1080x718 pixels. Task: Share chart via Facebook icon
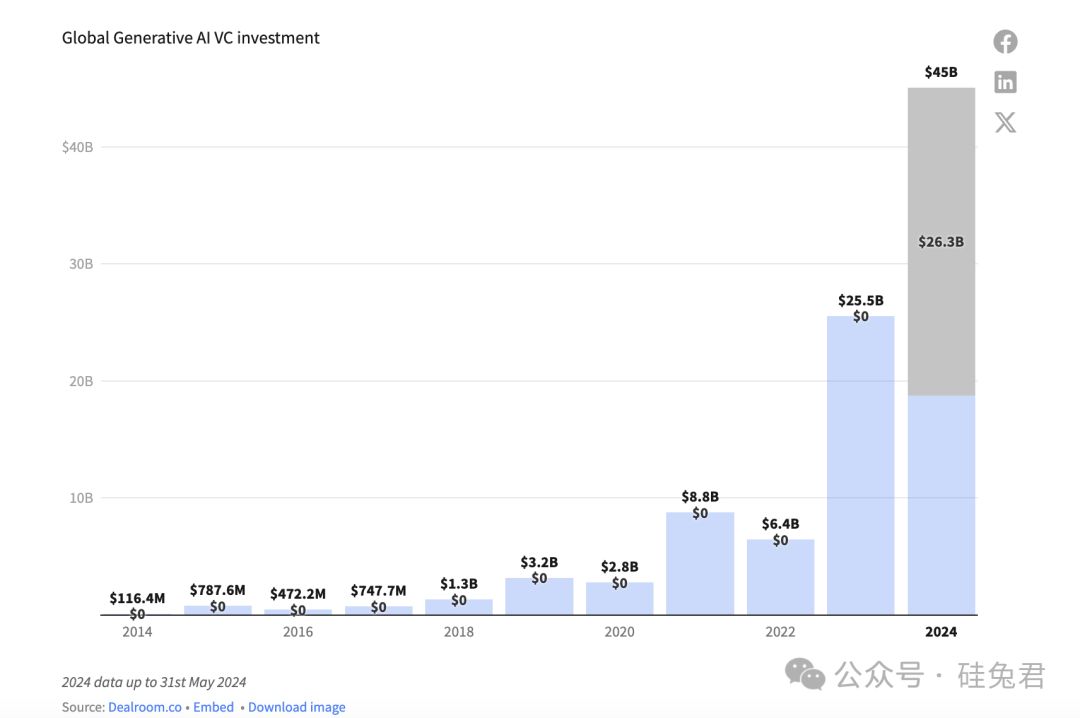1005,42
